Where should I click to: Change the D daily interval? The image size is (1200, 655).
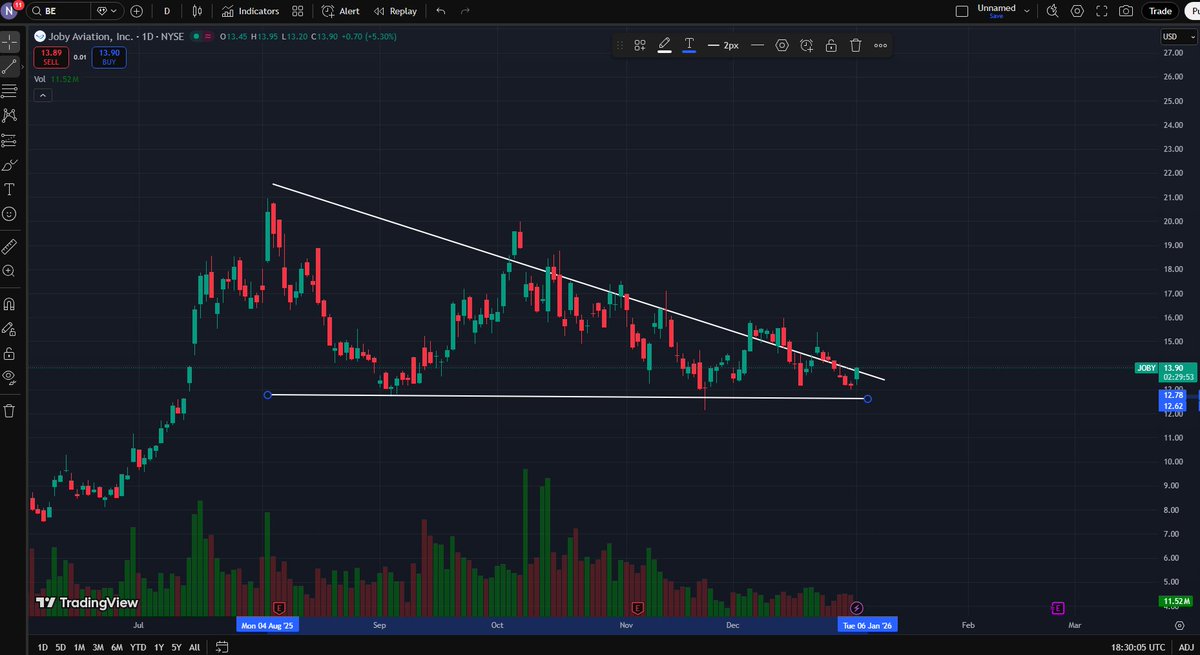click(167, 11)
